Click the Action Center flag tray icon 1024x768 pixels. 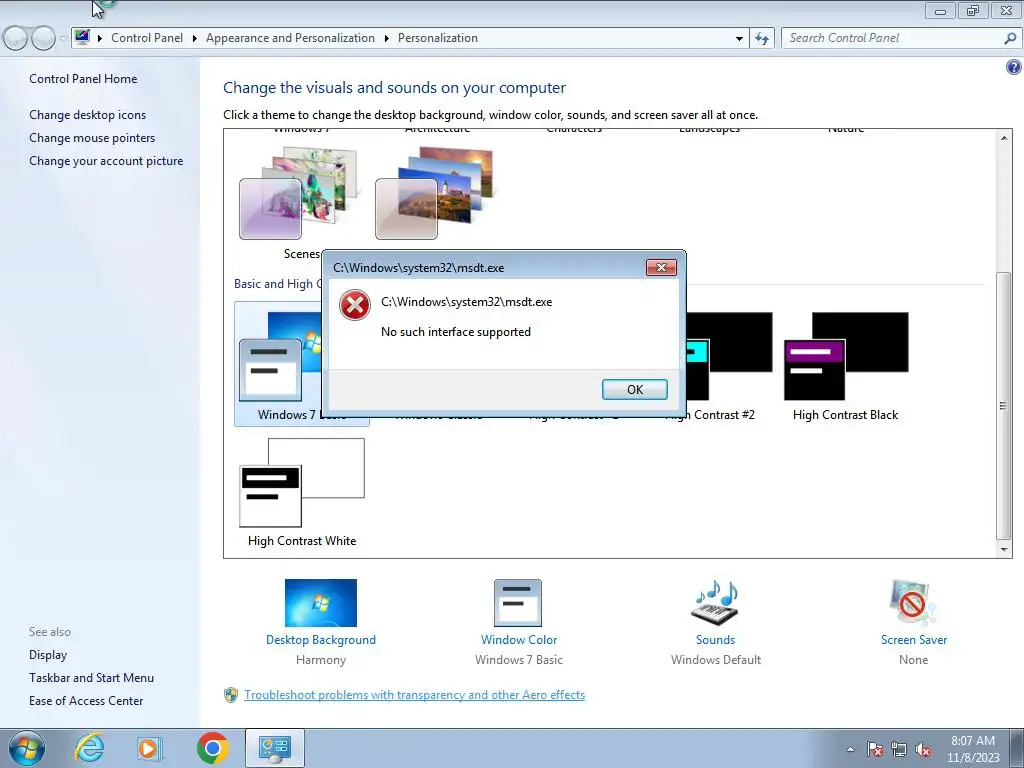(x=875, y=749)
